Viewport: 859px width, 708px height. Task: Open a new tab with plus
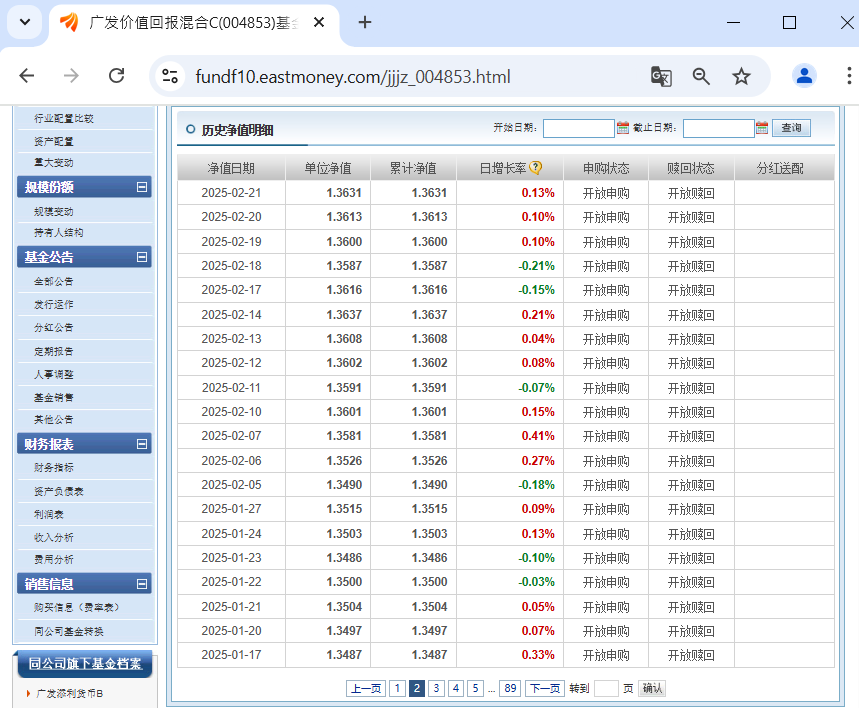click(x=365, y=22)
